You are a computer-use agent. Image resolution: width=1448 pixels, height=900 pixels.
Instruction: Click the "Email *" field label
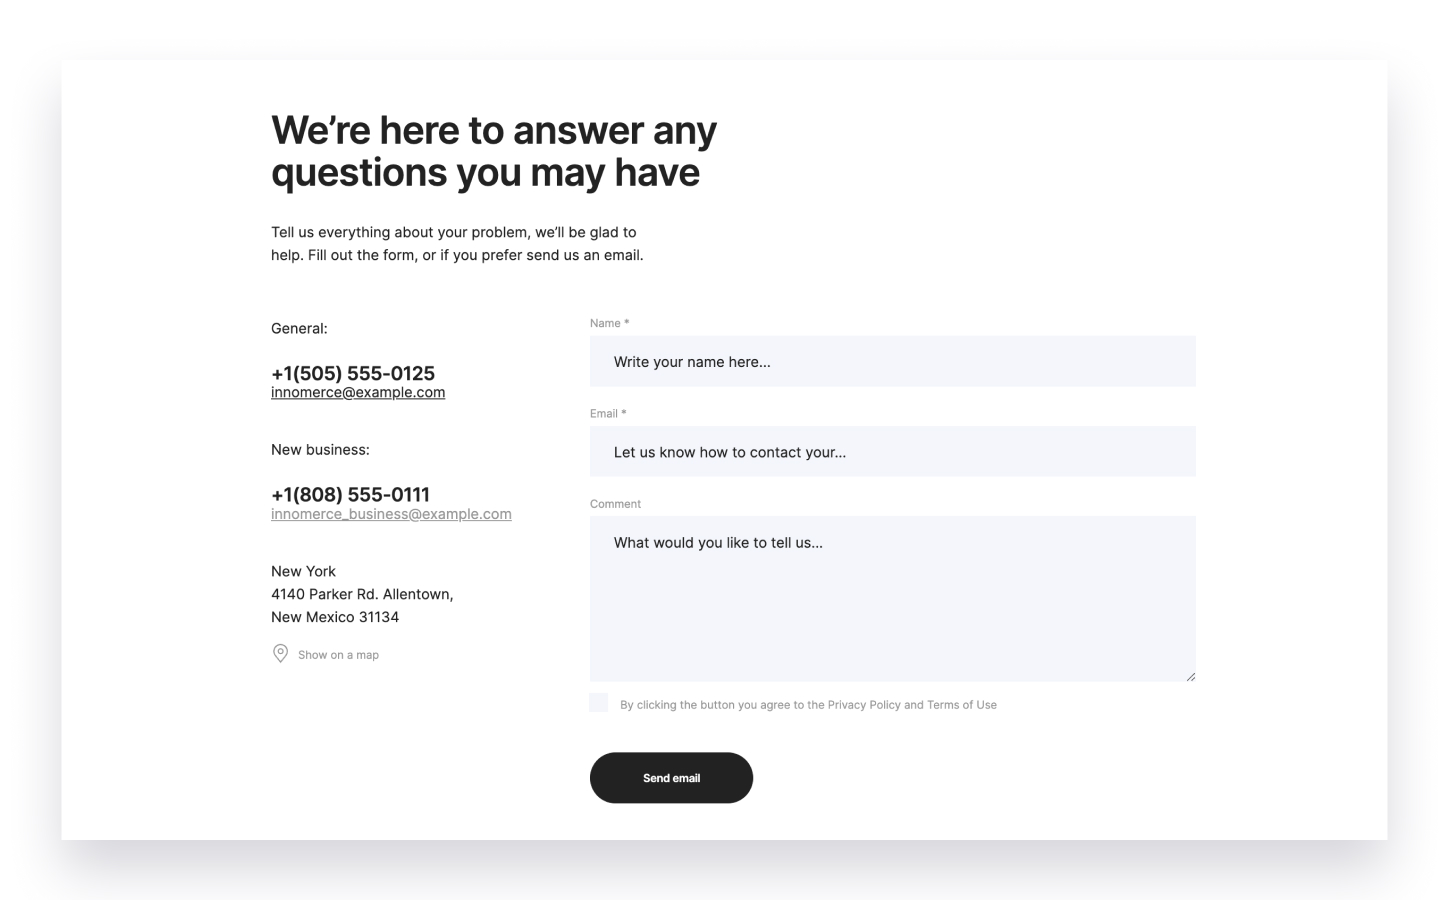(608, 413)
